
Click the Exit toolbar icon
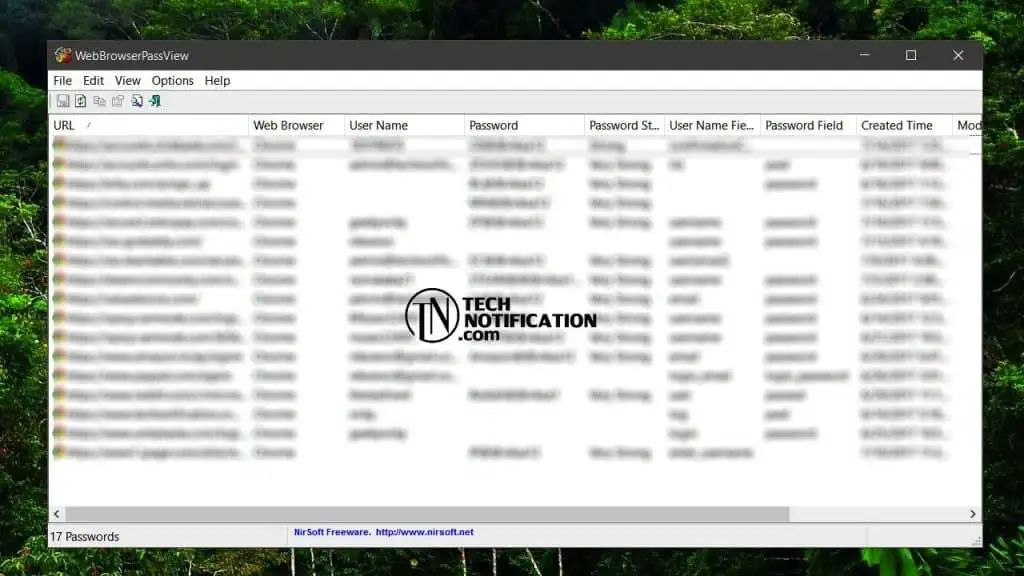tap(155, 101)
